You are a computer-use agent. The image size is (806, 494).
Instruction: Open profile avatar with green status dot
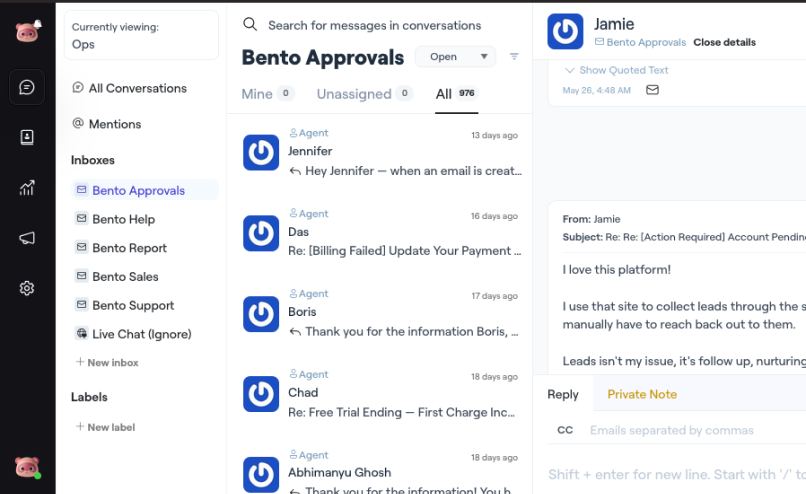click(28, 468)
